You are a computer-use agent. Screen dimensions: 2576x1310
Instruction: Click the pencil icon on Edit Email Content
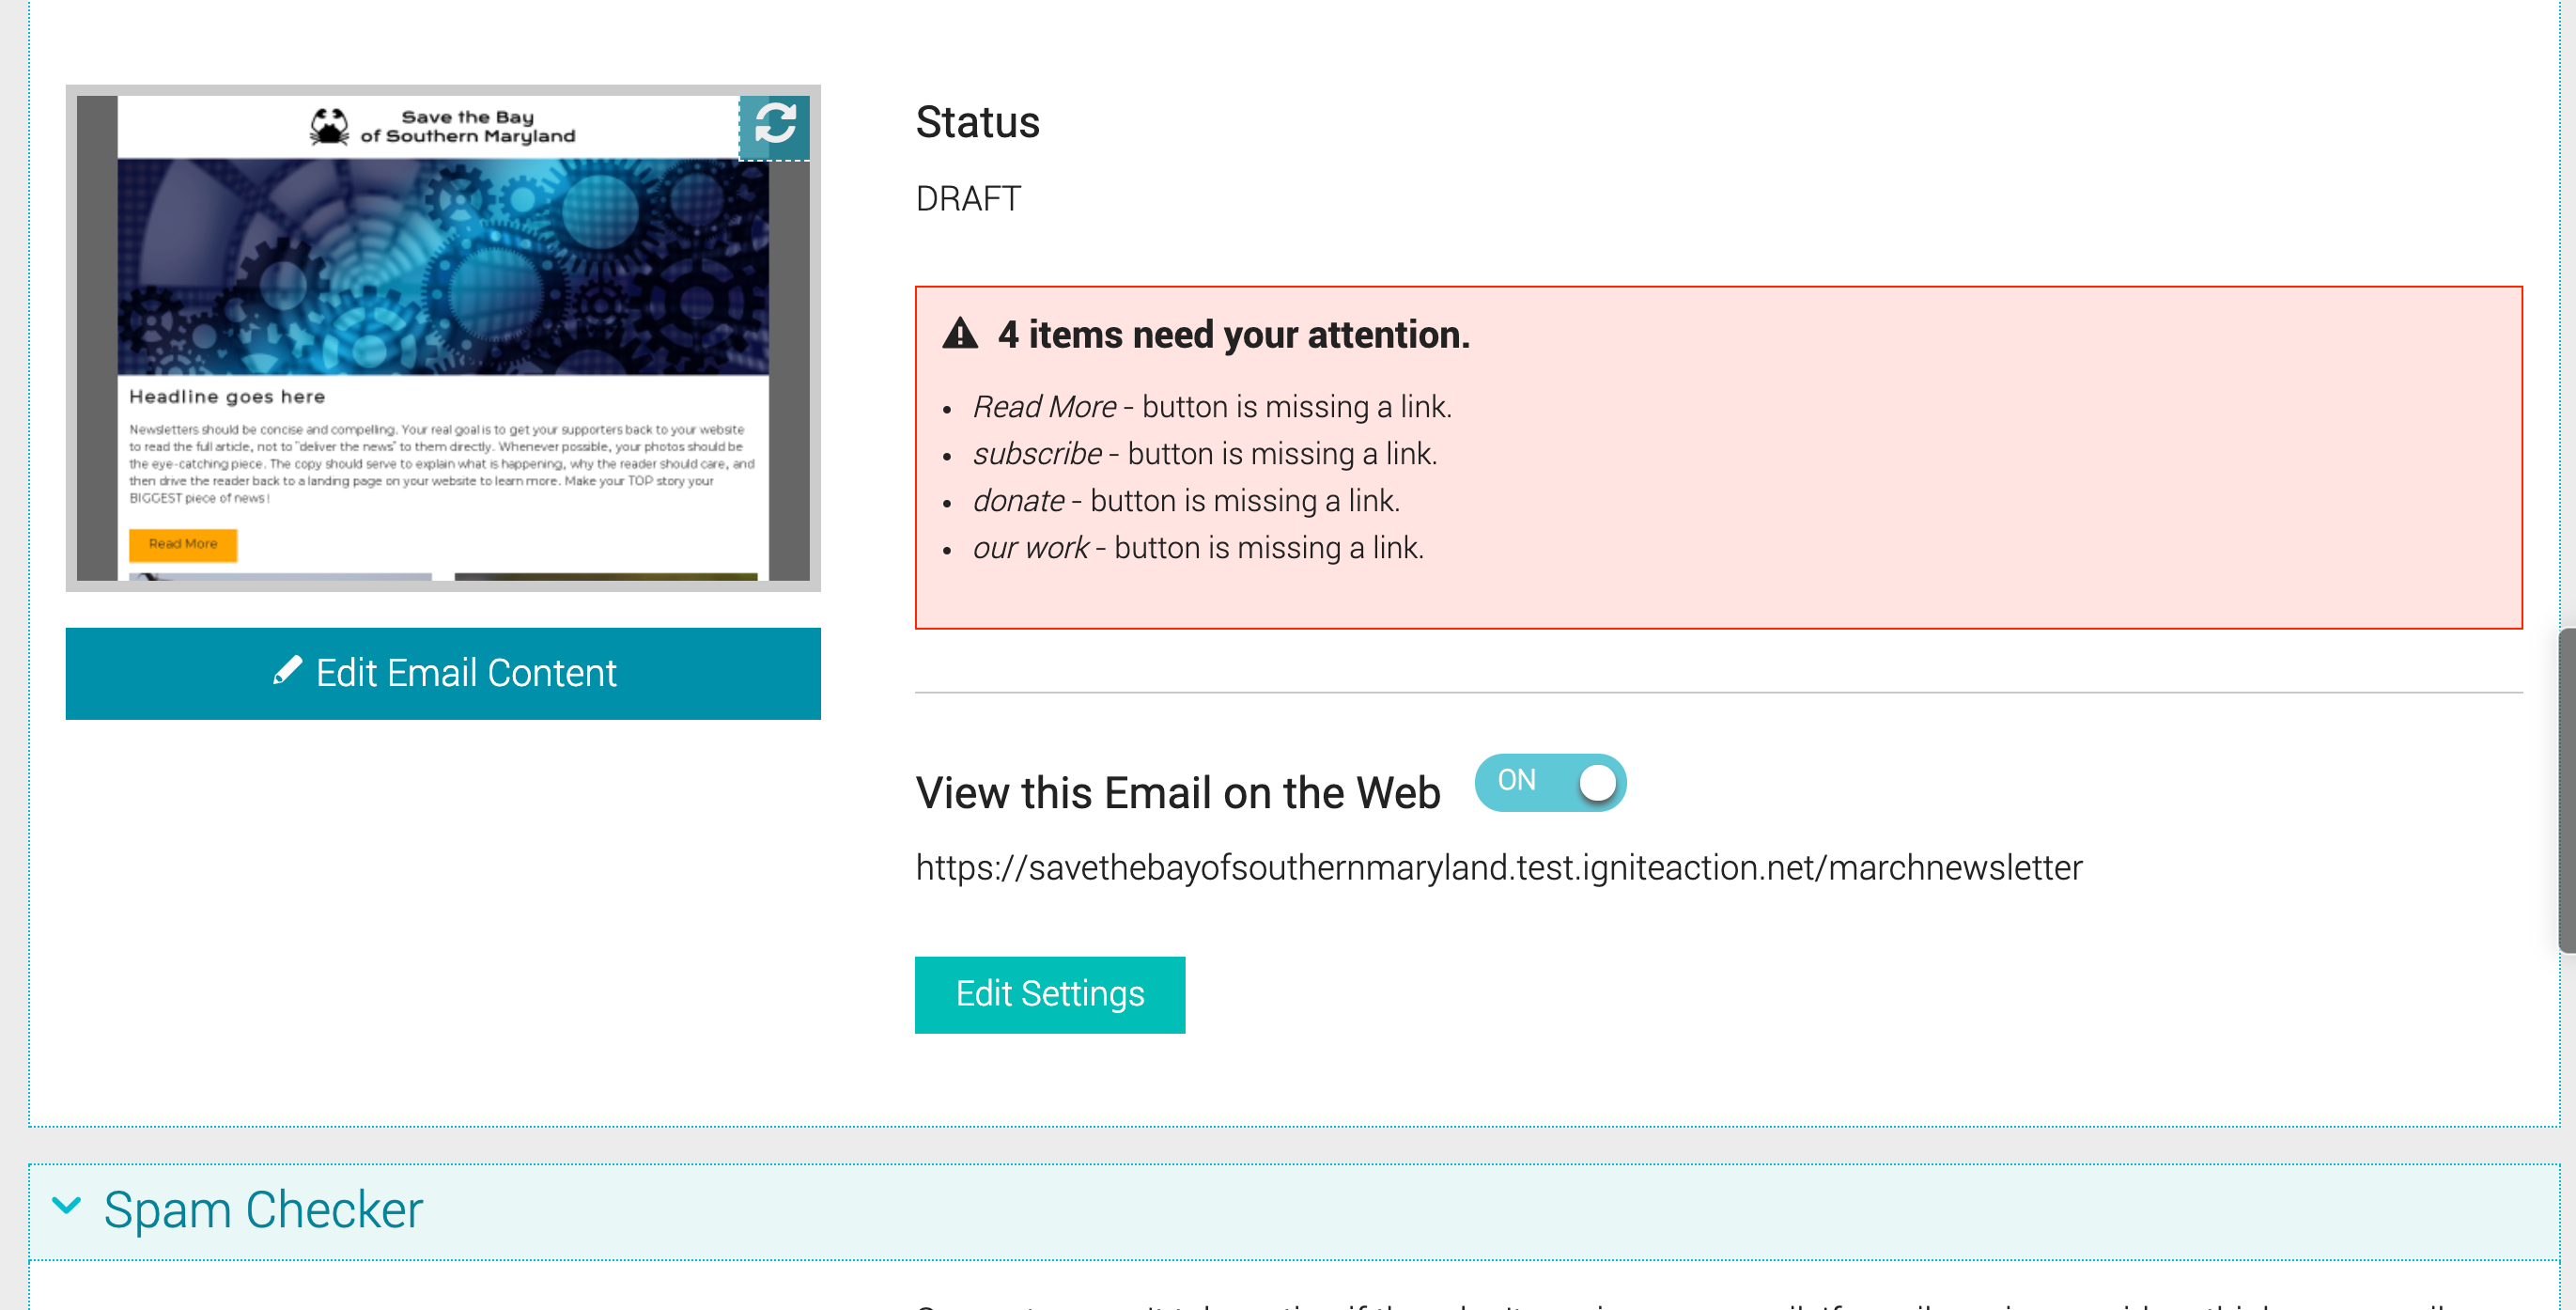coord(288,671)
